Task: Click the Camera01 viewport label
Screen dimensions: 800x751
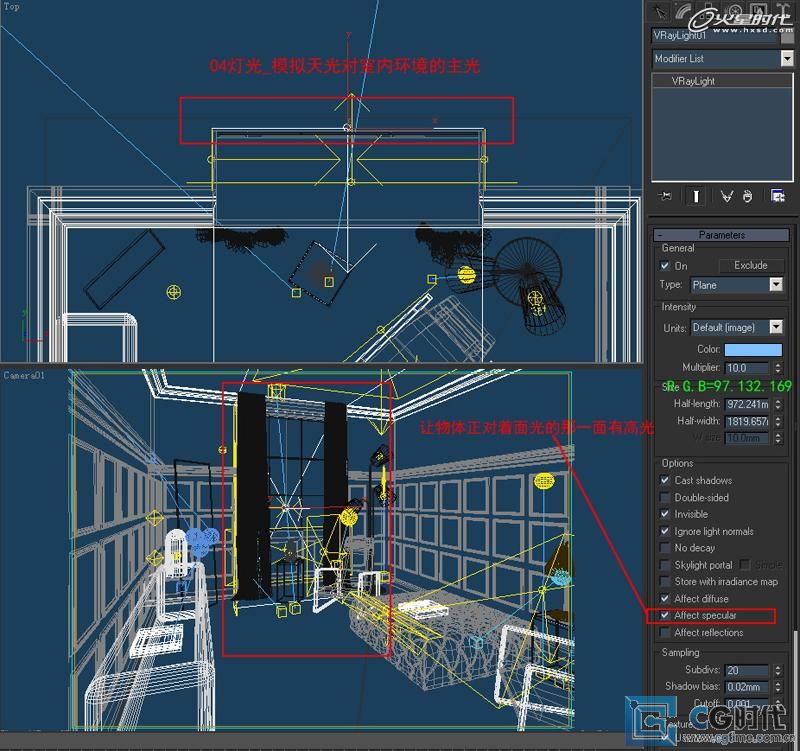Action: [x=24, y=376]
